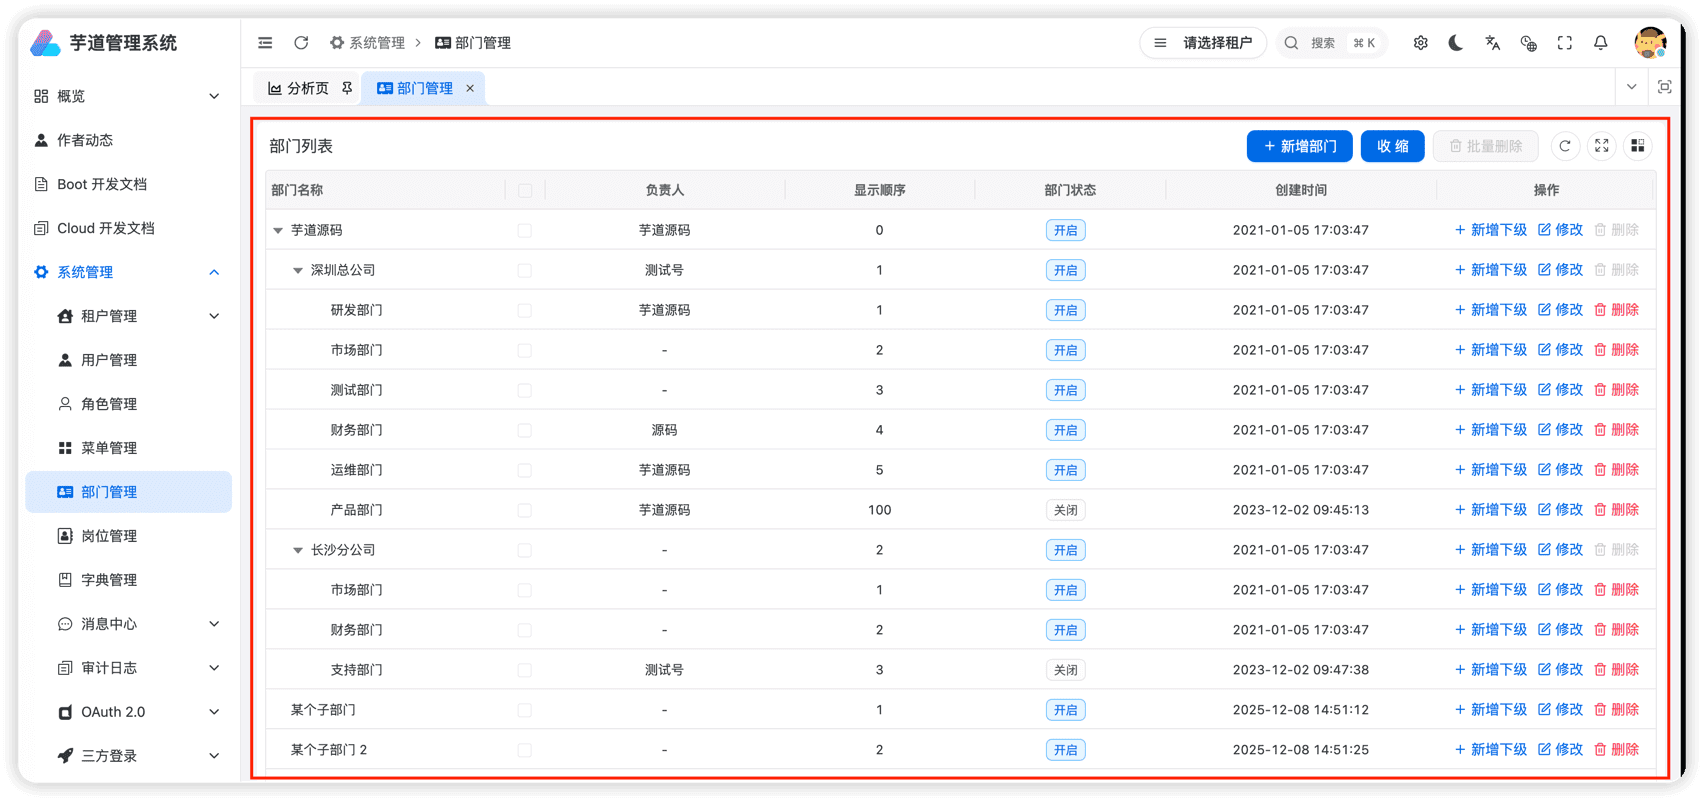Check the box for 长沙分公司 row
The height and width of the screenshot is (801, 1704).
[525, 550]
